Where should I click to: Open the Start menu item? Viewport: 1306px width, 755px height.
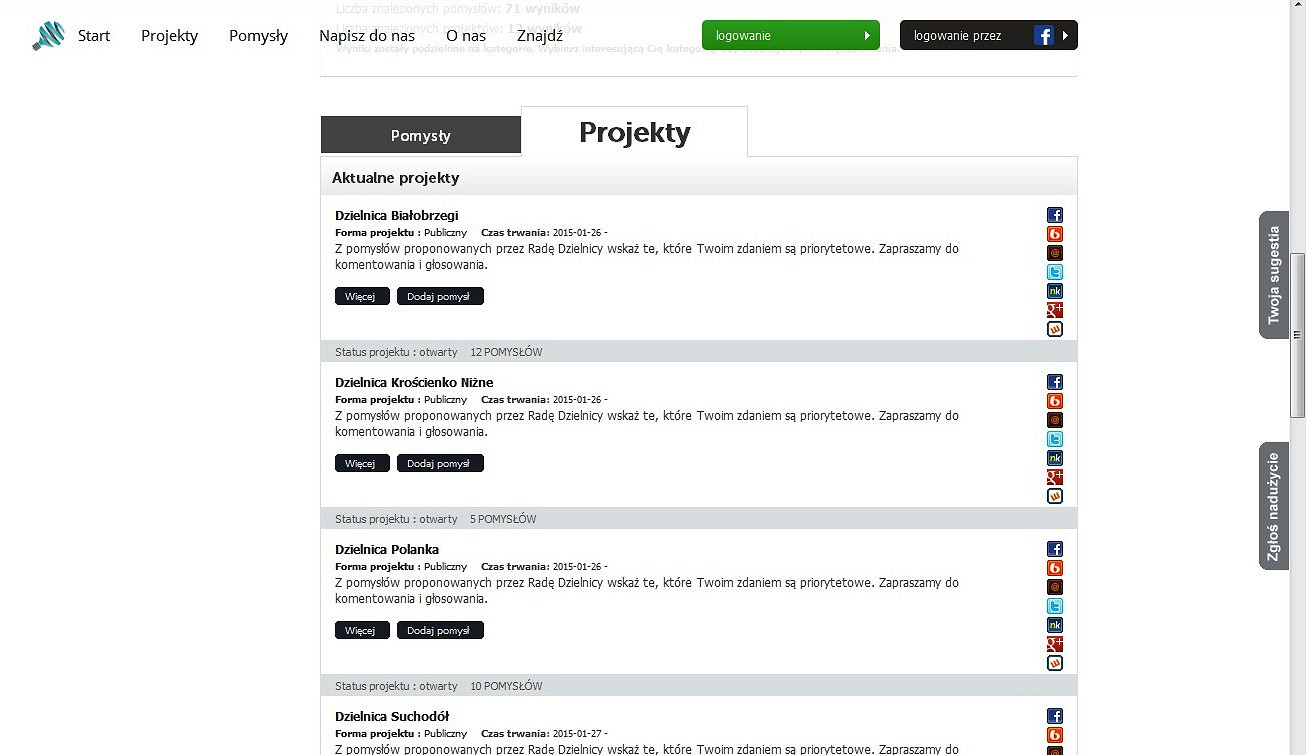coord(94,36)
